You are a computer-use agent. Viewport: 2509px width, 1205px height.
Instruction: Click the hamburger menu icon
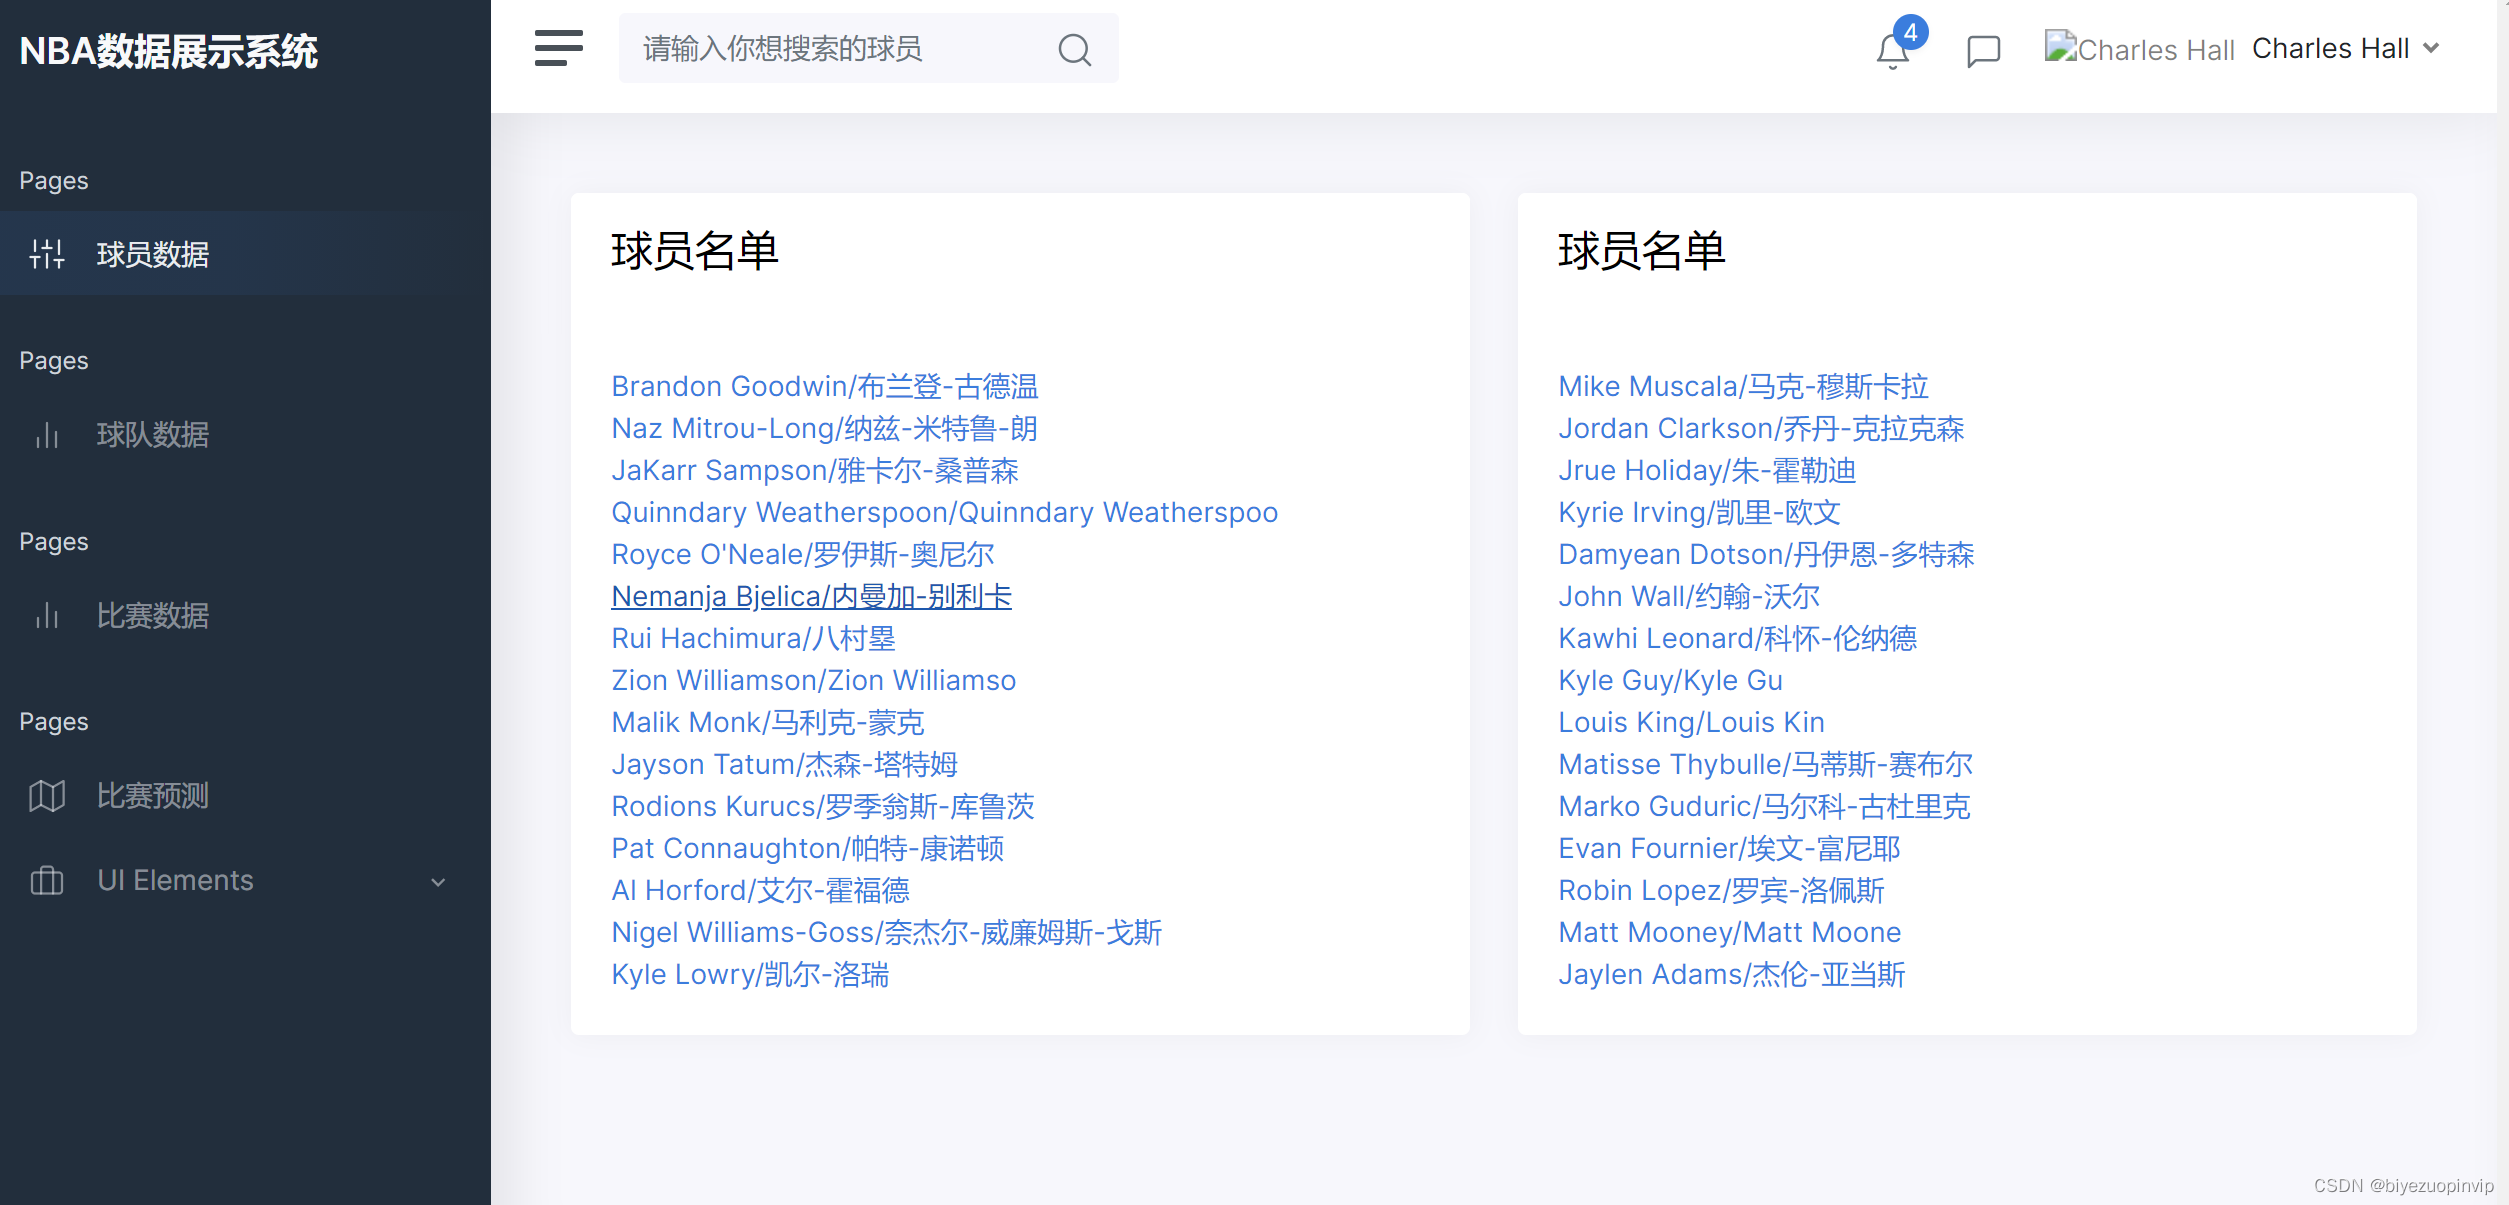(x=558, y=48)
